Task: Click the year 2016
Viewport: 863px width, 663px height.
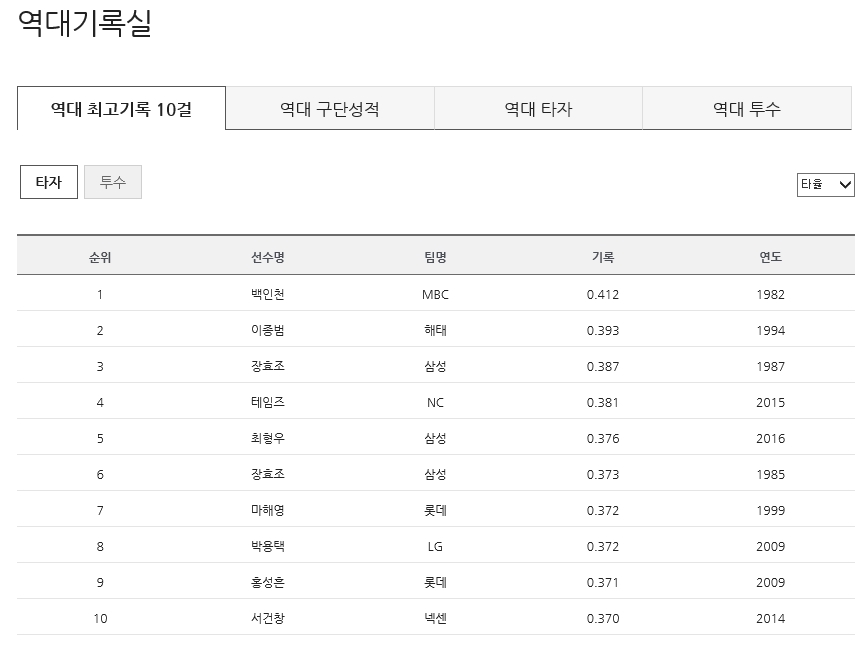Action: [771, 439]
